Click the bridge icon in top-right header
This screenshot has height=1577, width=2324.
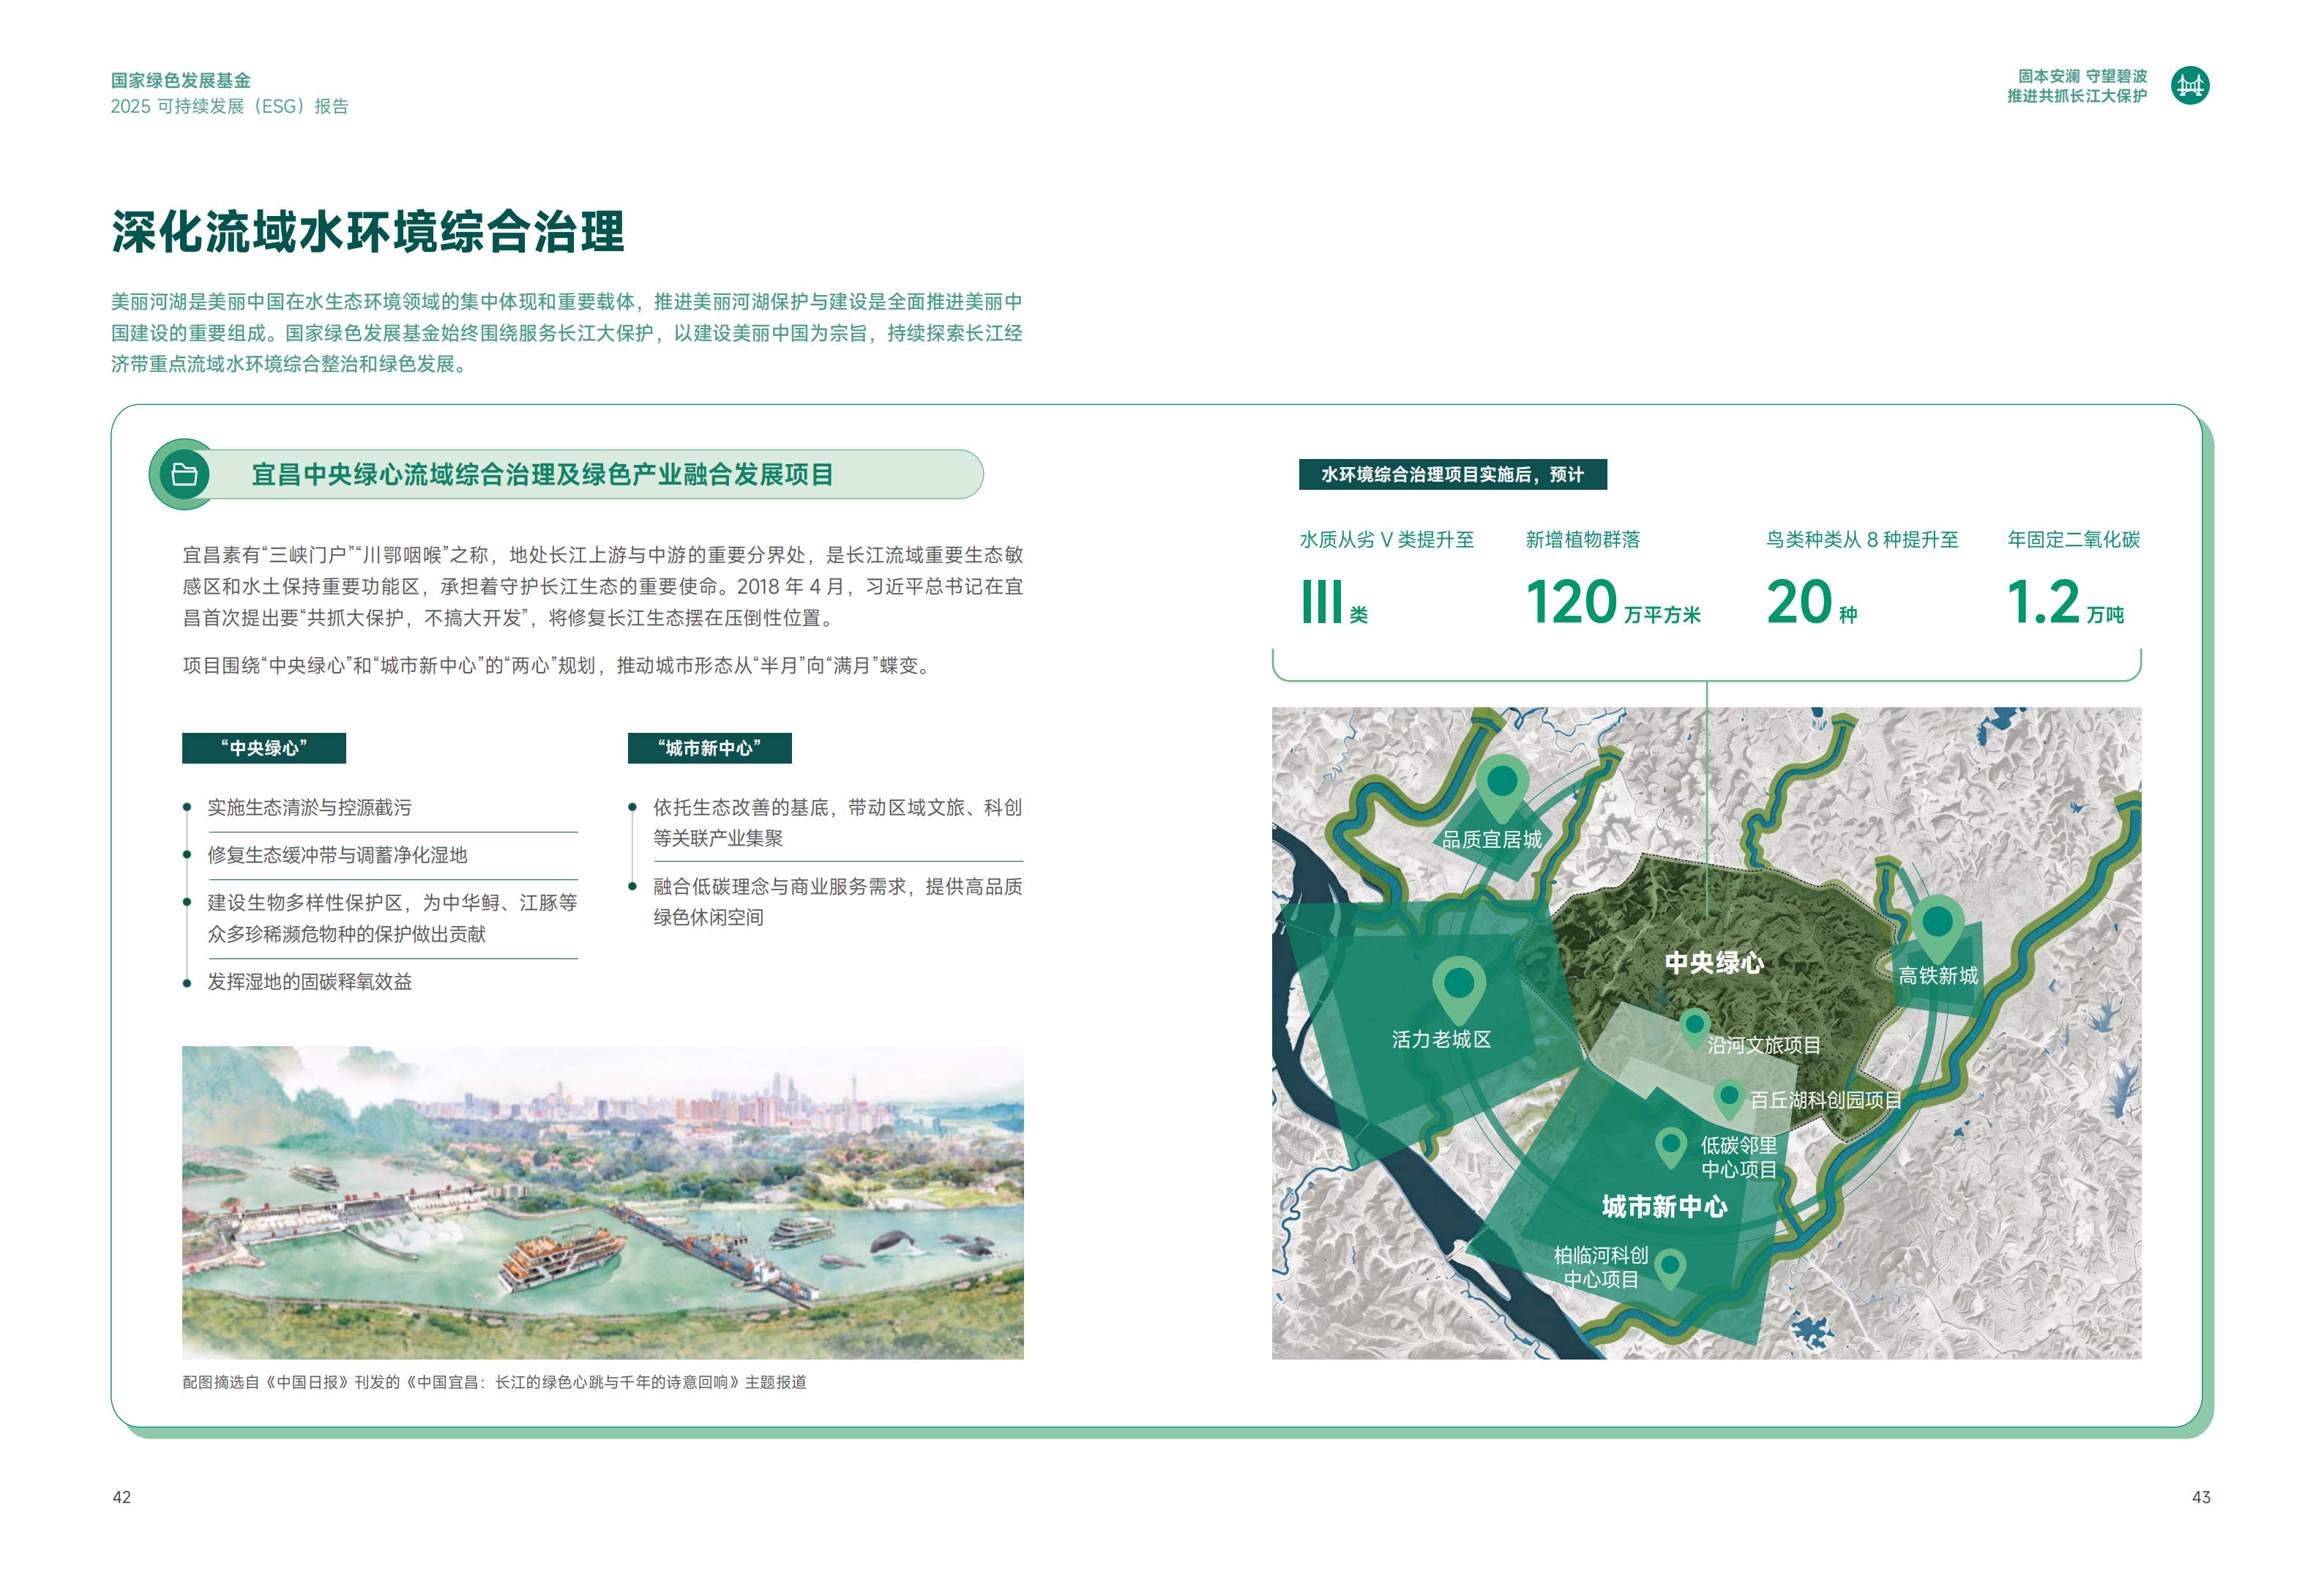pos(2190,86)
